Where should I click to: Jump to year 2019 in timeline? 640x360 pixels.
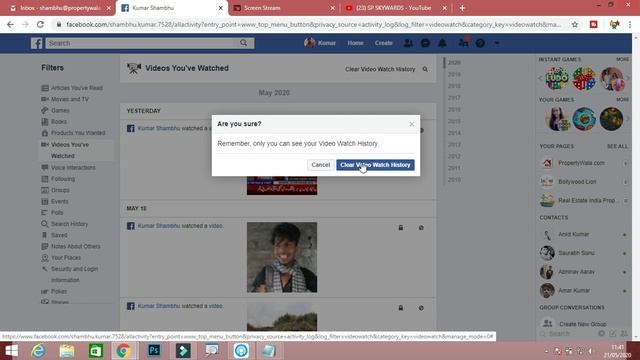(x=454, y=74)
